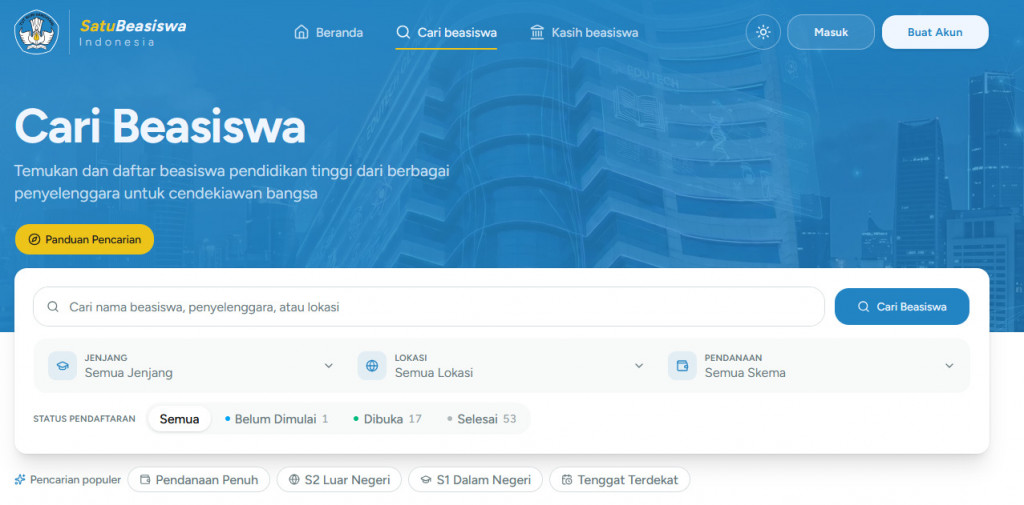
Task: Expand the Jenjang chevron arrow
Action: click(328, 366)
